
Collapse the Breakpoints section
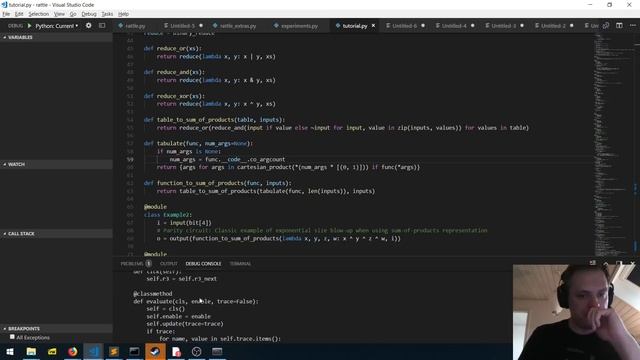click(56, 329)
